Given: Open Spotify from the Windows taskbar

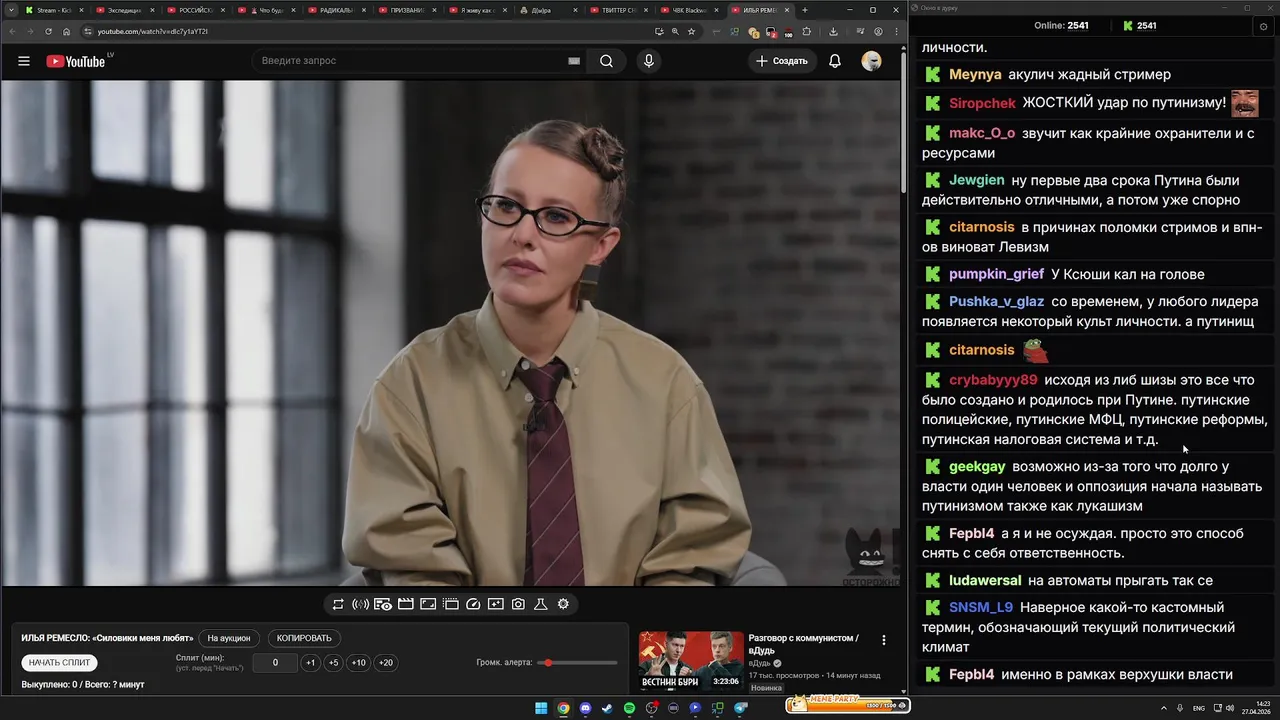Looking at the screenshot, I should [629, 708].
